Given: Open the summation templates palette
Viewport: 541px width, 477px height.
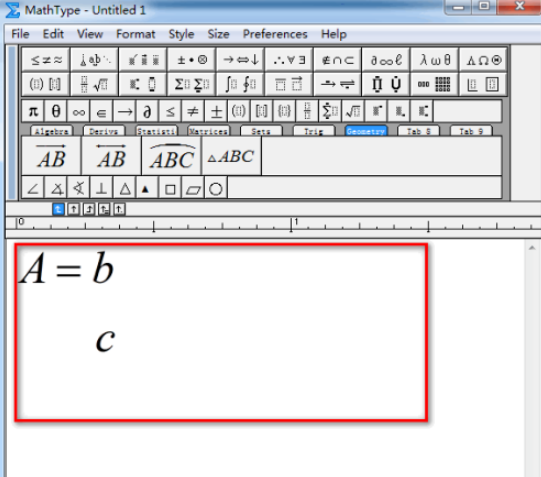Looking at the screenshot, I should pyautogui.click(x=192, y=84).
